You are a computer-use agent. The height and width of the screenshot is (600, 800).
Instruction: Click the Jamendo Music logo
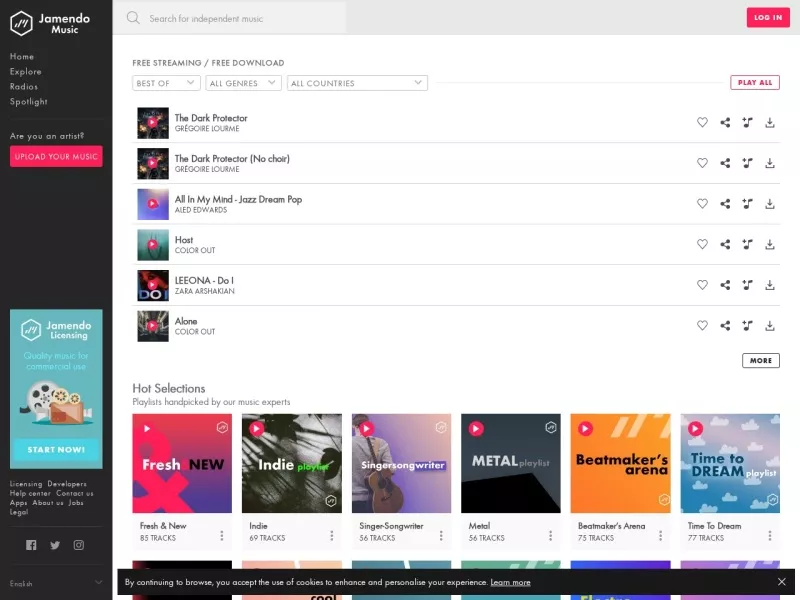[50, 23]
